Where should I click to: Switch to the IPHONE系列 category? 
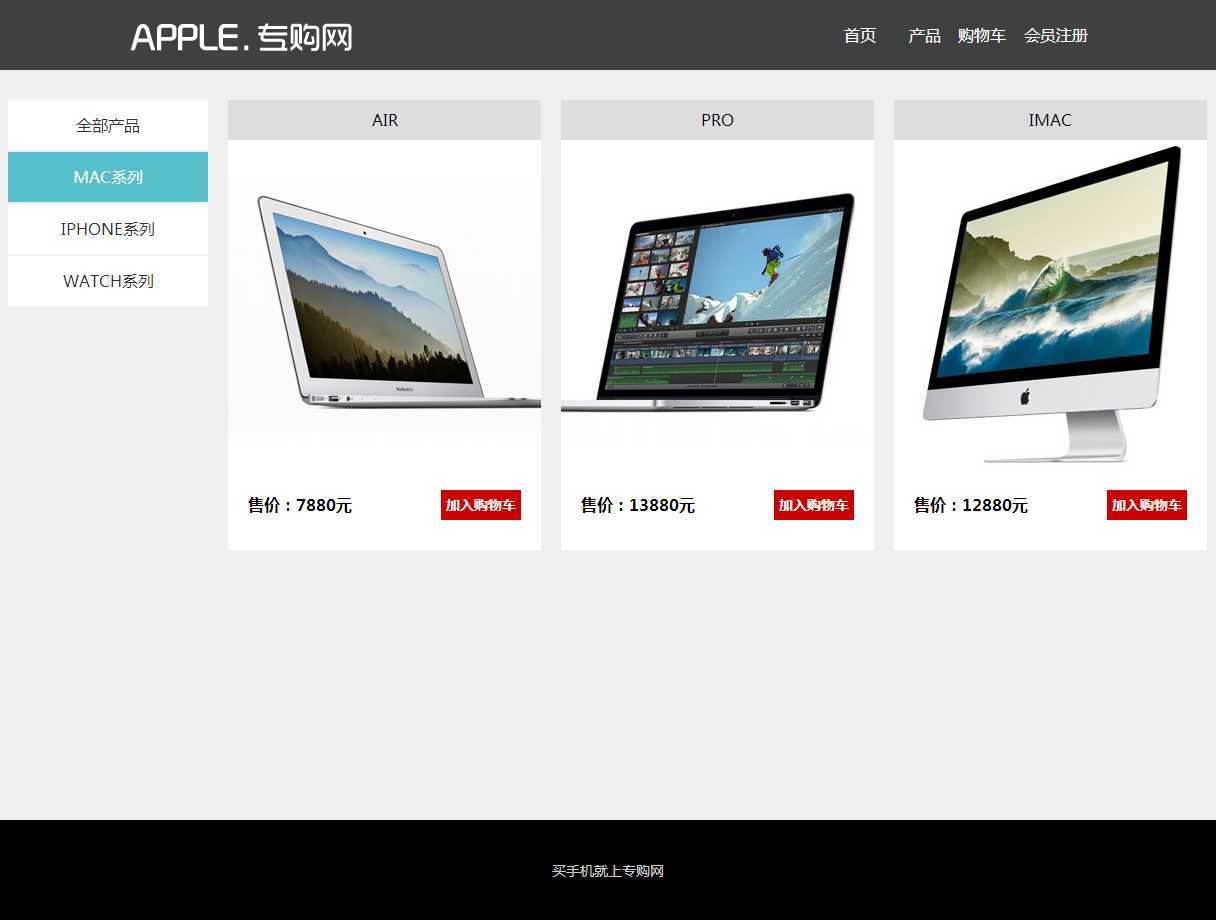108,229
